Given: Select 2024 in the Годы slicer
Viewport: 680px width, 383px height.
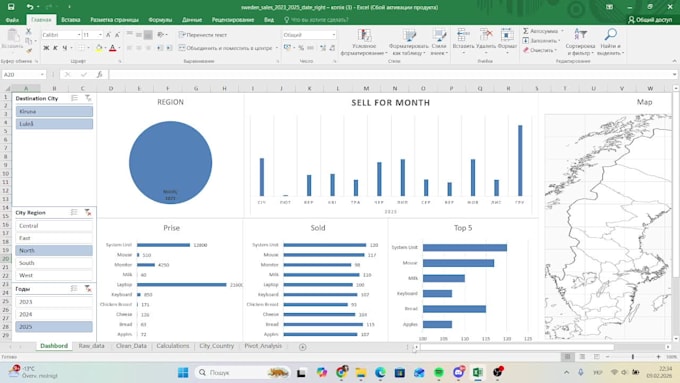Looking at the screenshot, I should tap(54, 314).
